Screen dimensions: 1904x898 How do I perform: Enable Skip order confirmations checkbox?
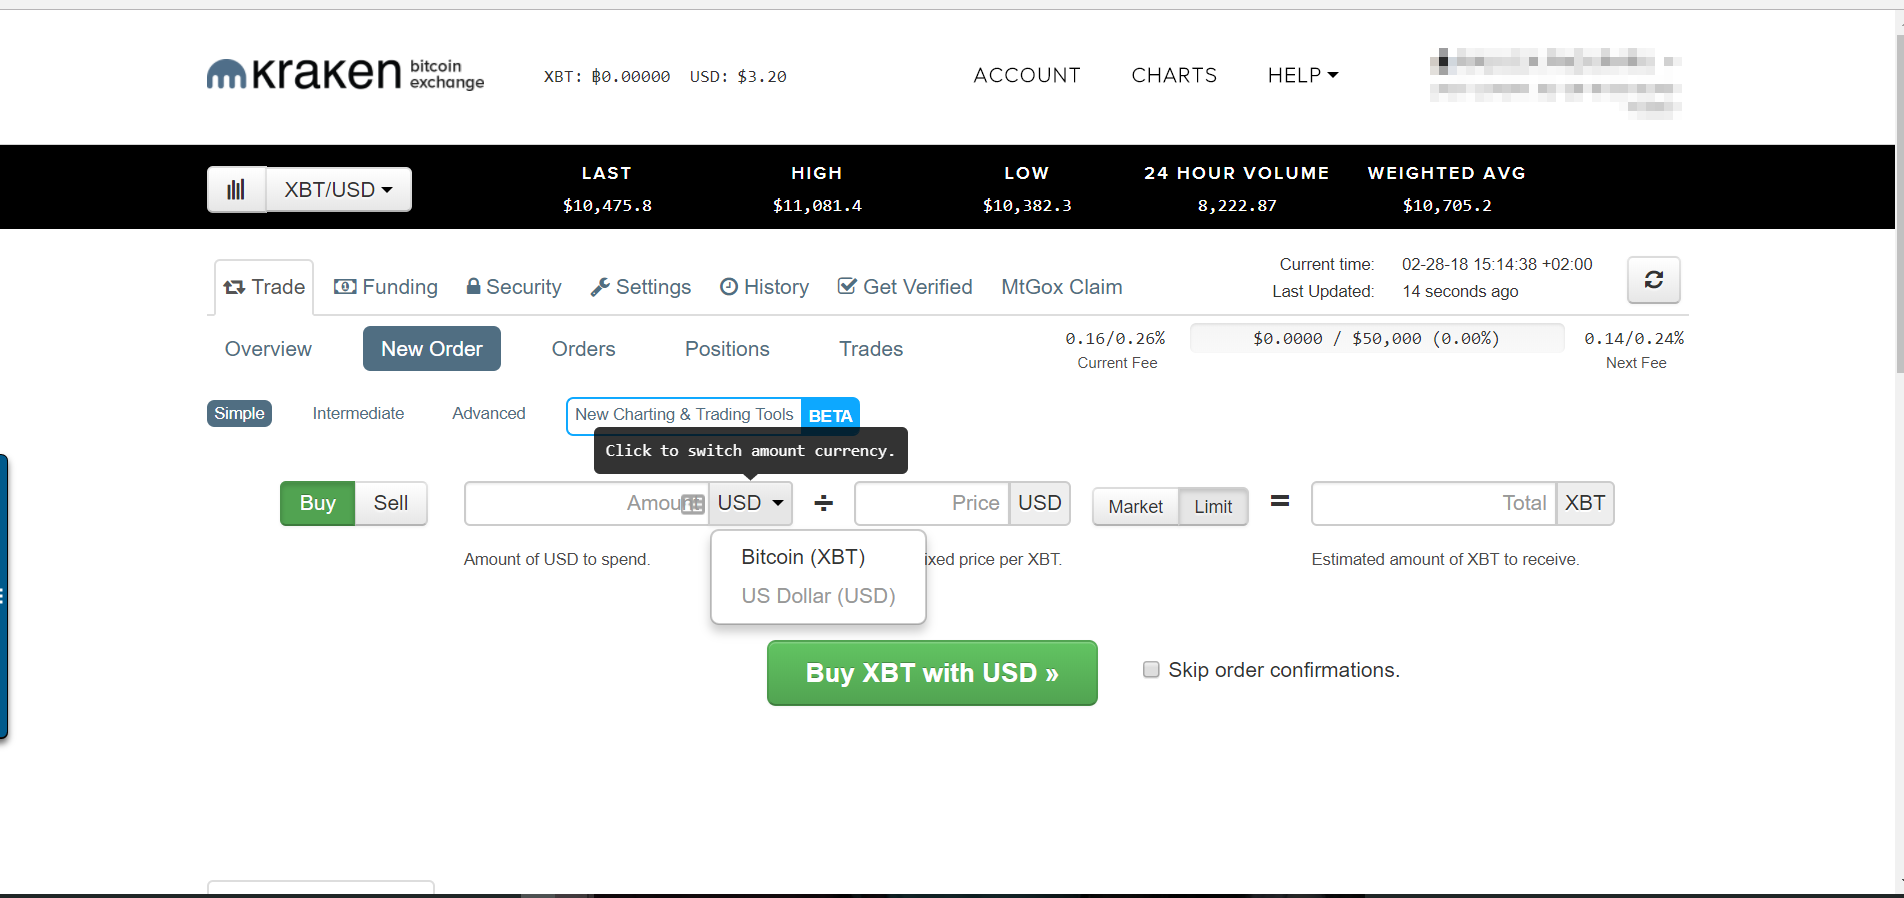pos(1151,670)
